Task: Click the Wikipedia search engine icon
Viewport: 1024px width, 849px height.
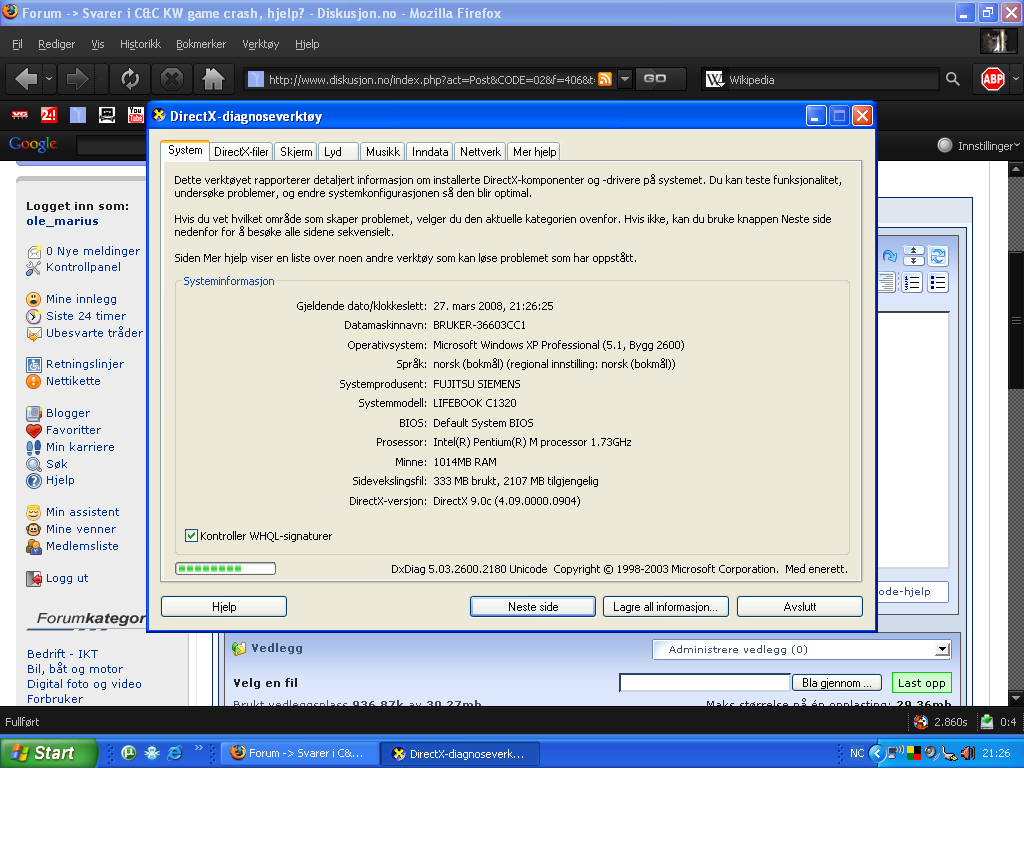Action: (714, 79)
